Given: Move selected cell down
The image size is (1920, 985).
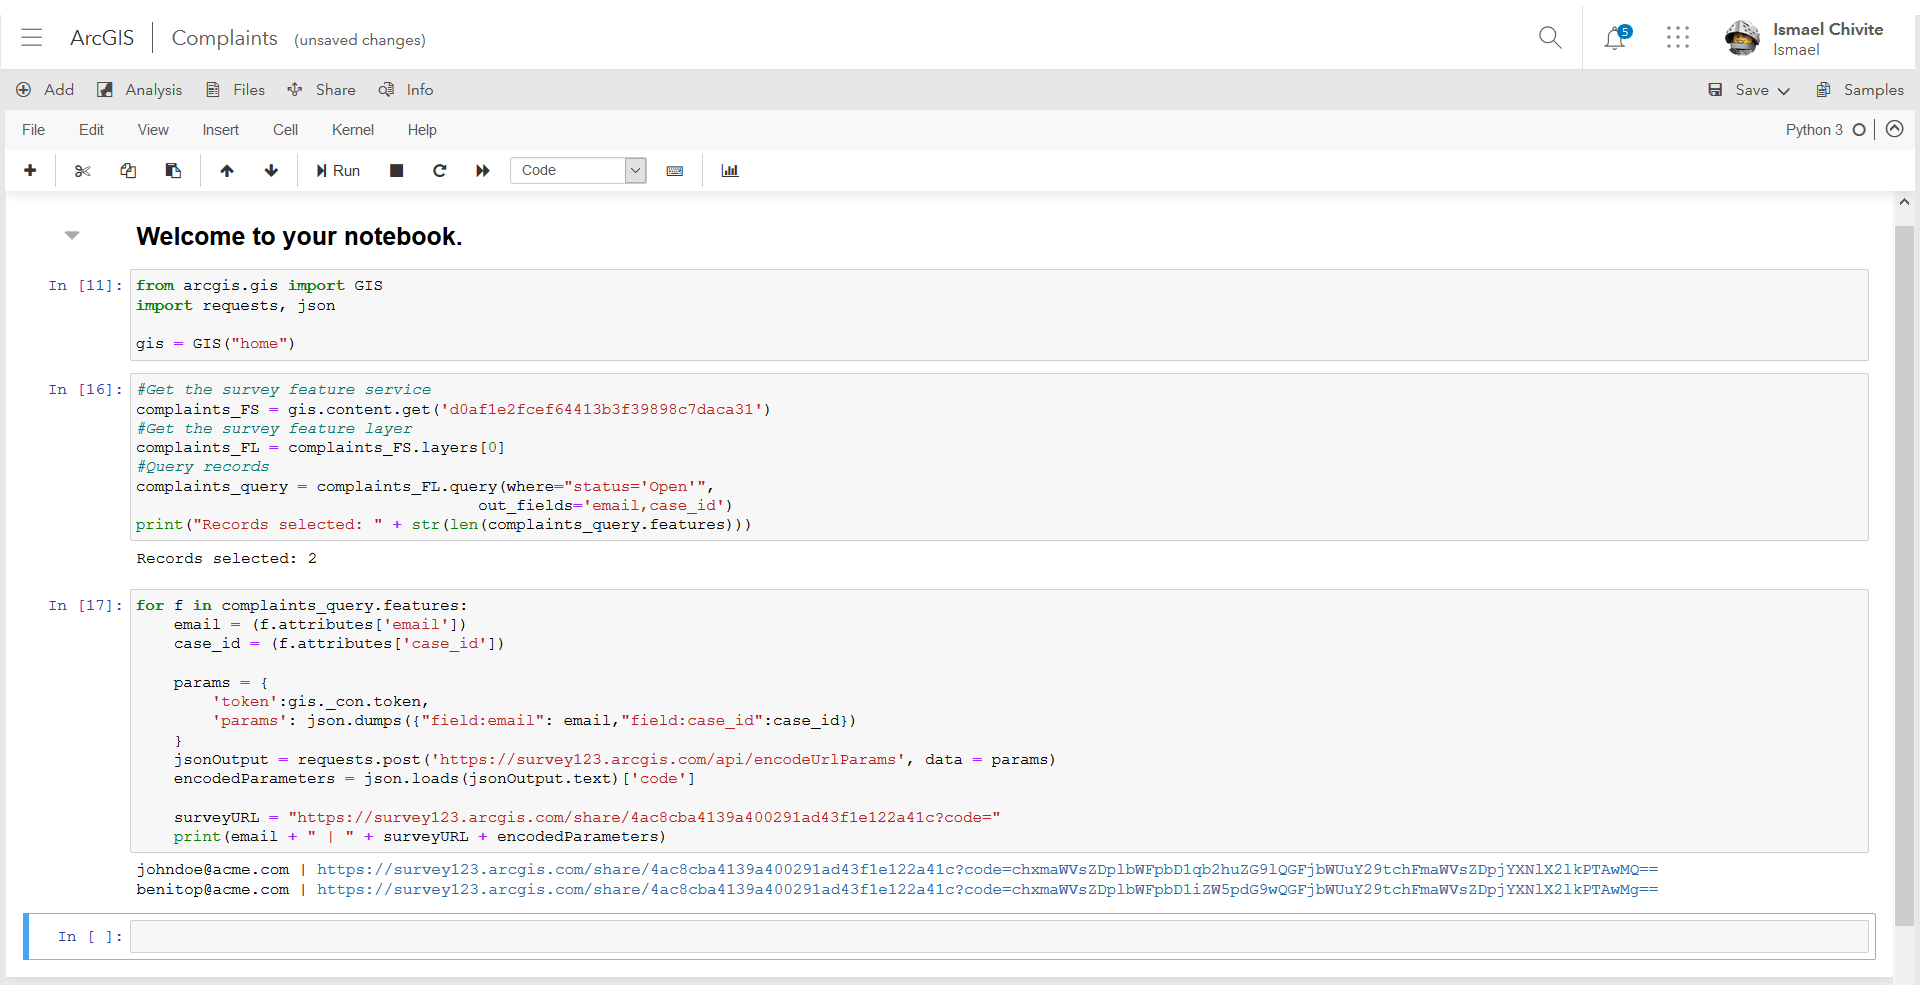Looking at the screenshot, I should click(271, 171).
